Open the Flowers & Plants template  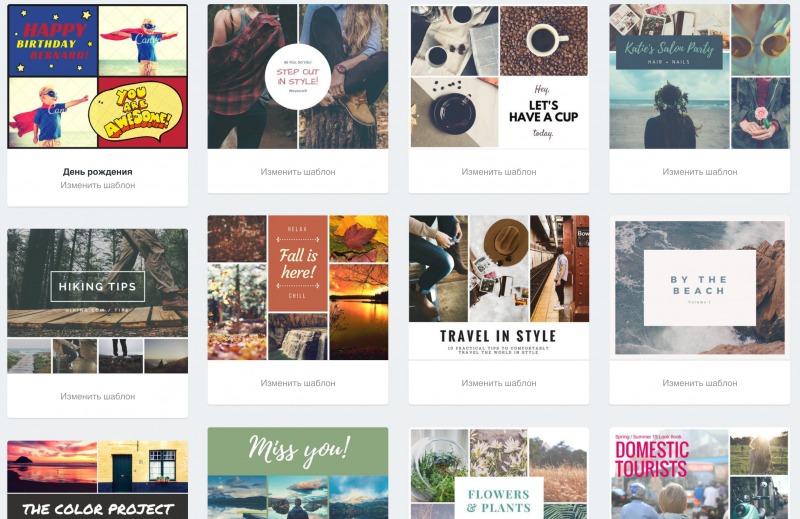499,473
